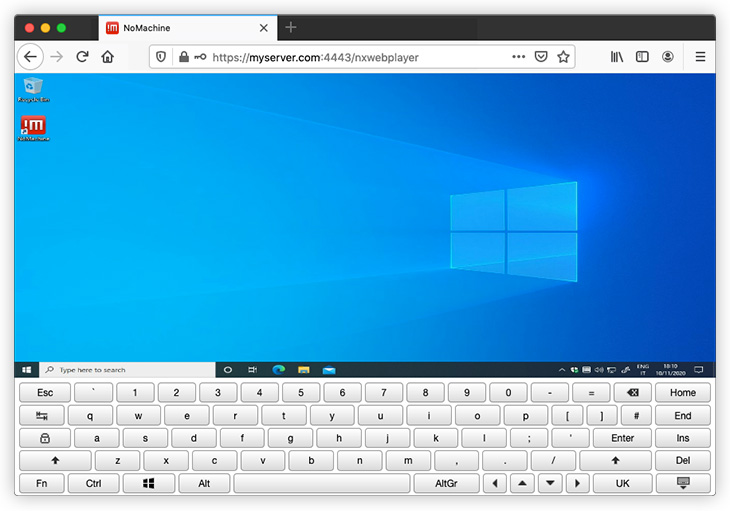This screenshot has height=511, width=730.
Task: Toggle the left shift arrow key
Action: [55, 461]
